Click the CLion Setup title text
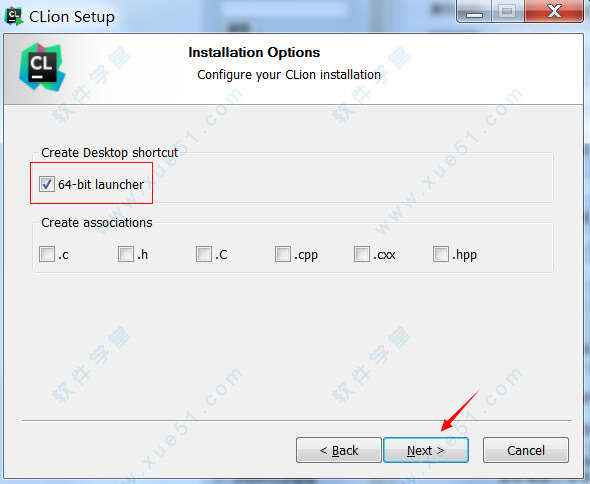 point(71,17)
